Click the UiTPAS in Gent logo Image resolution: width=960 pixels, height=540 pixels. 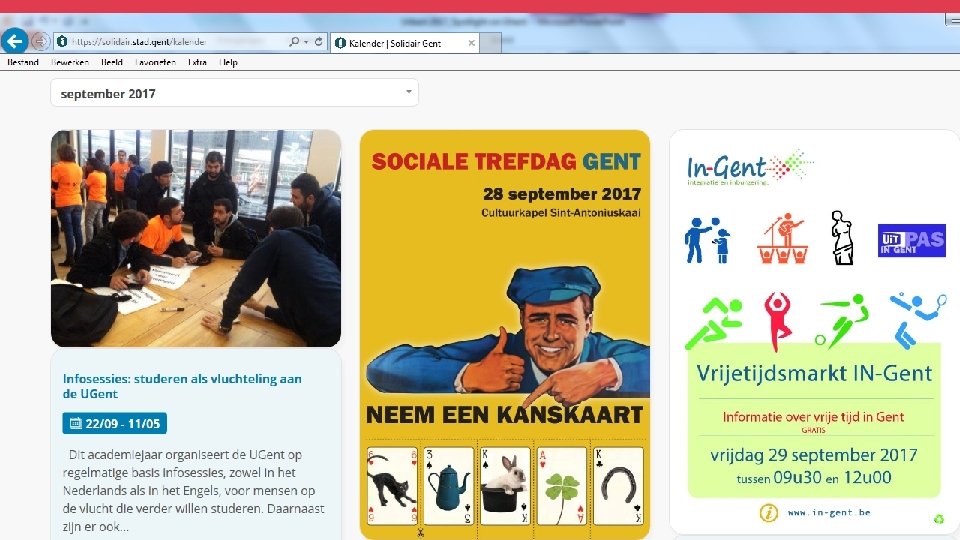(x=912, y=240)
